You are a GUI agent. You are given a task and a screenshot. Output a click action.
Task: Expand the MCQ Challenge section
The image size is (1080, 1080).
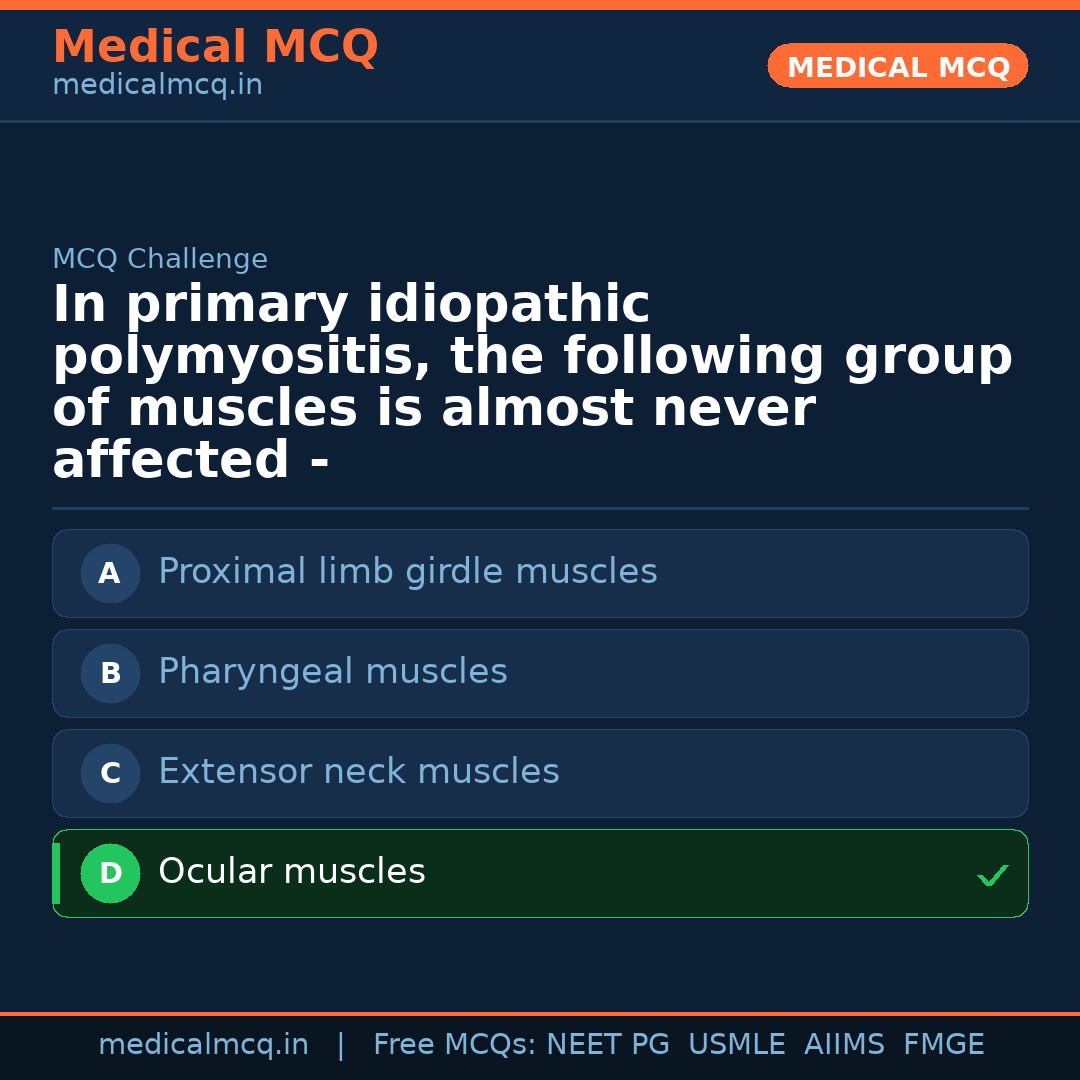pyautogui.click(x=160, y=258)
